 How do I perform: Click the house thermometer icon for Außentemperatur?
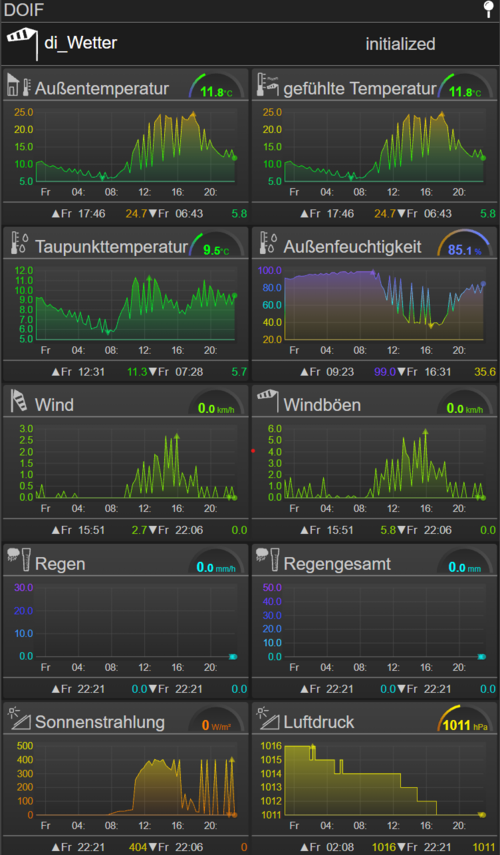[x=19, y=86]
